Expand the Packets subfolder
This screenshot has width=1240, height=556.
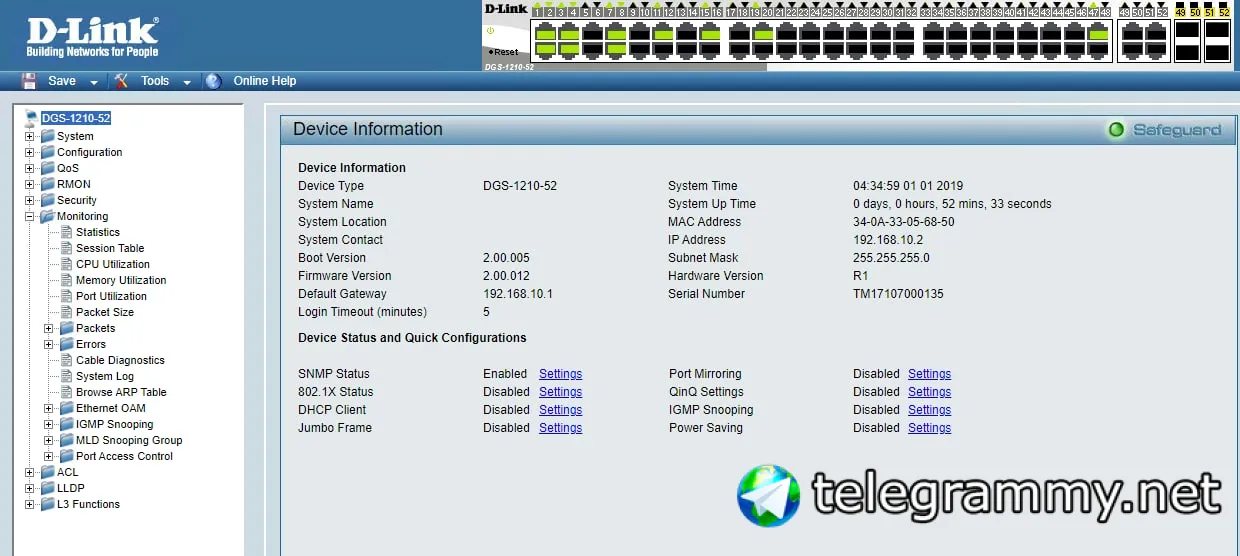click(49, 328)
